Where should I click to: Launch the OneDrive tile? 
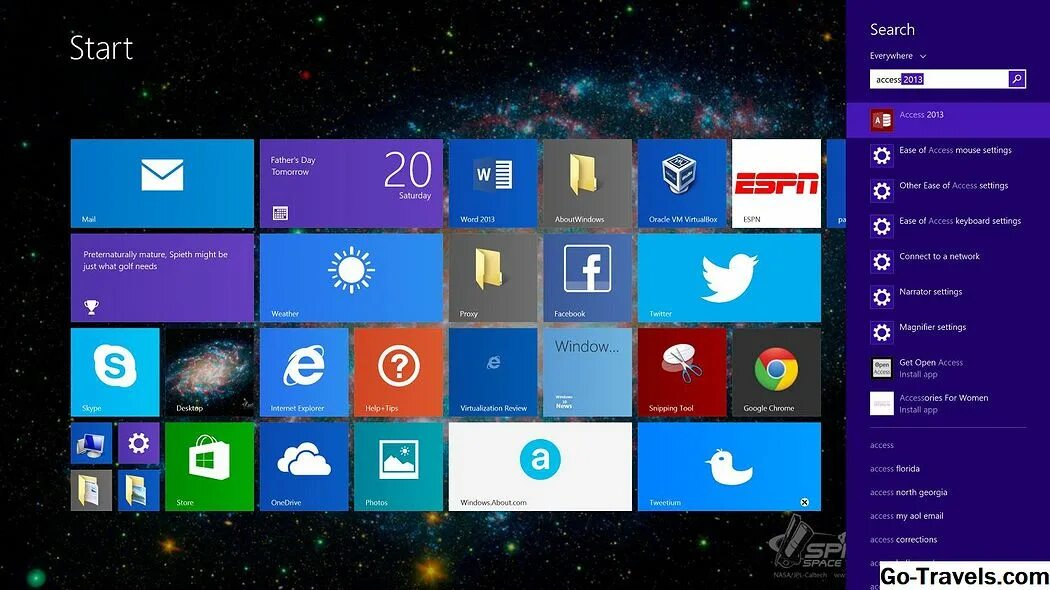coord(304,467)
